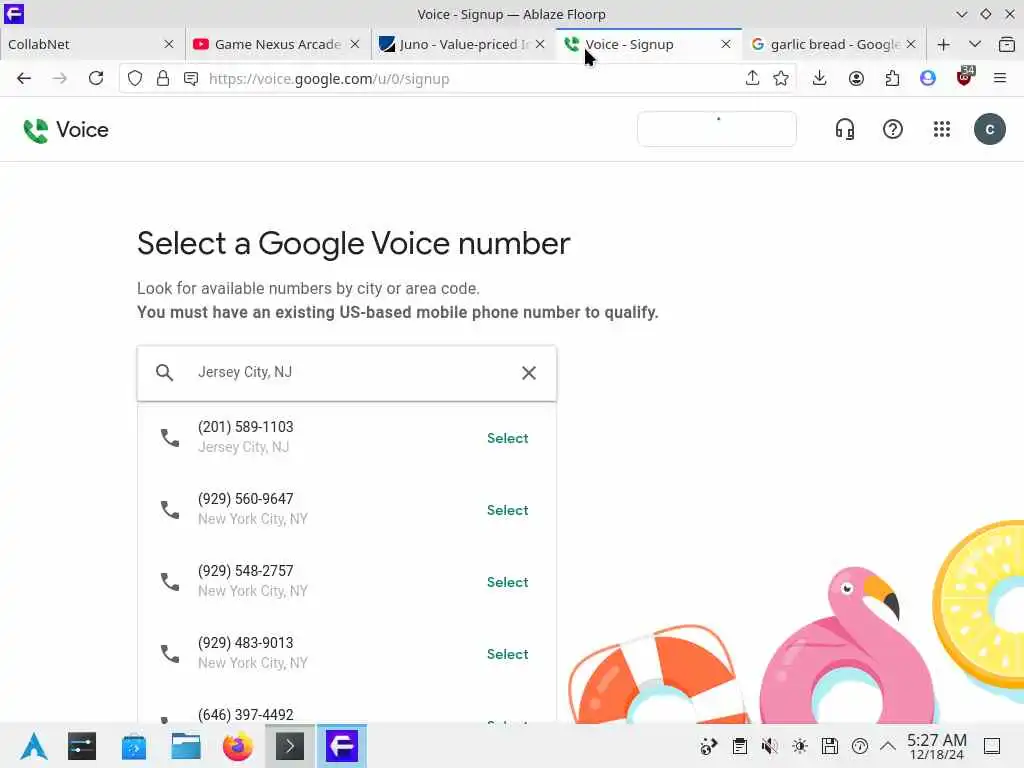Click the loading search box in the Voice header

coord(716,129)
